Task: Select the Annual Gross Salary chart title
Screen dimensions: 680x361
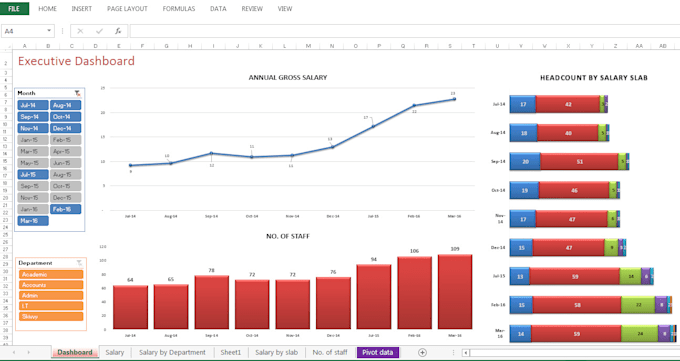Action: (288, 78)
